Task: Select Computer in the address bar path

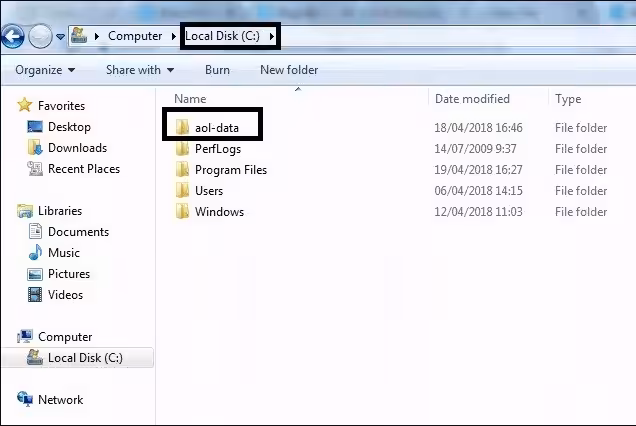Action: [x=135, y=36]
